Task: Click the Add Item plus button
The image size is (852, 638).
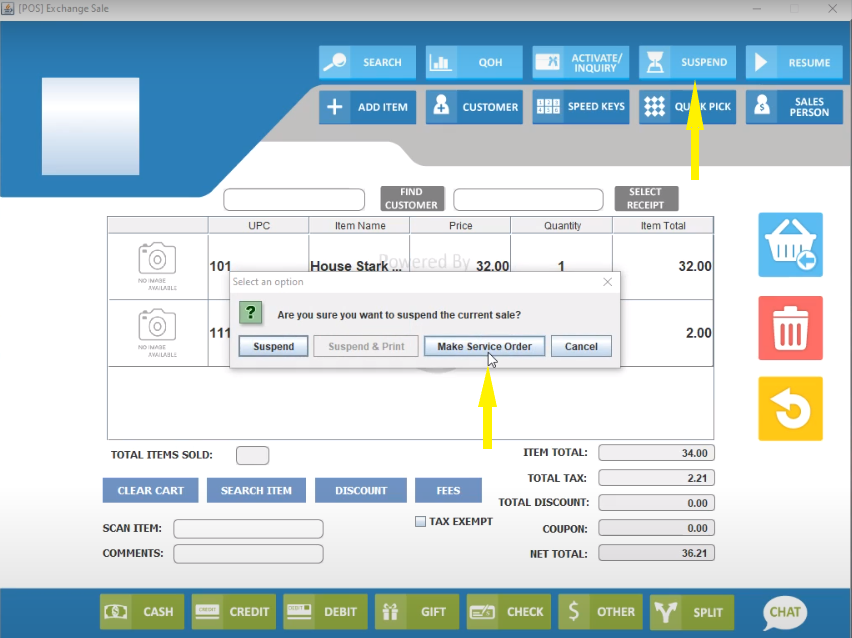Action: pos(367,107)
